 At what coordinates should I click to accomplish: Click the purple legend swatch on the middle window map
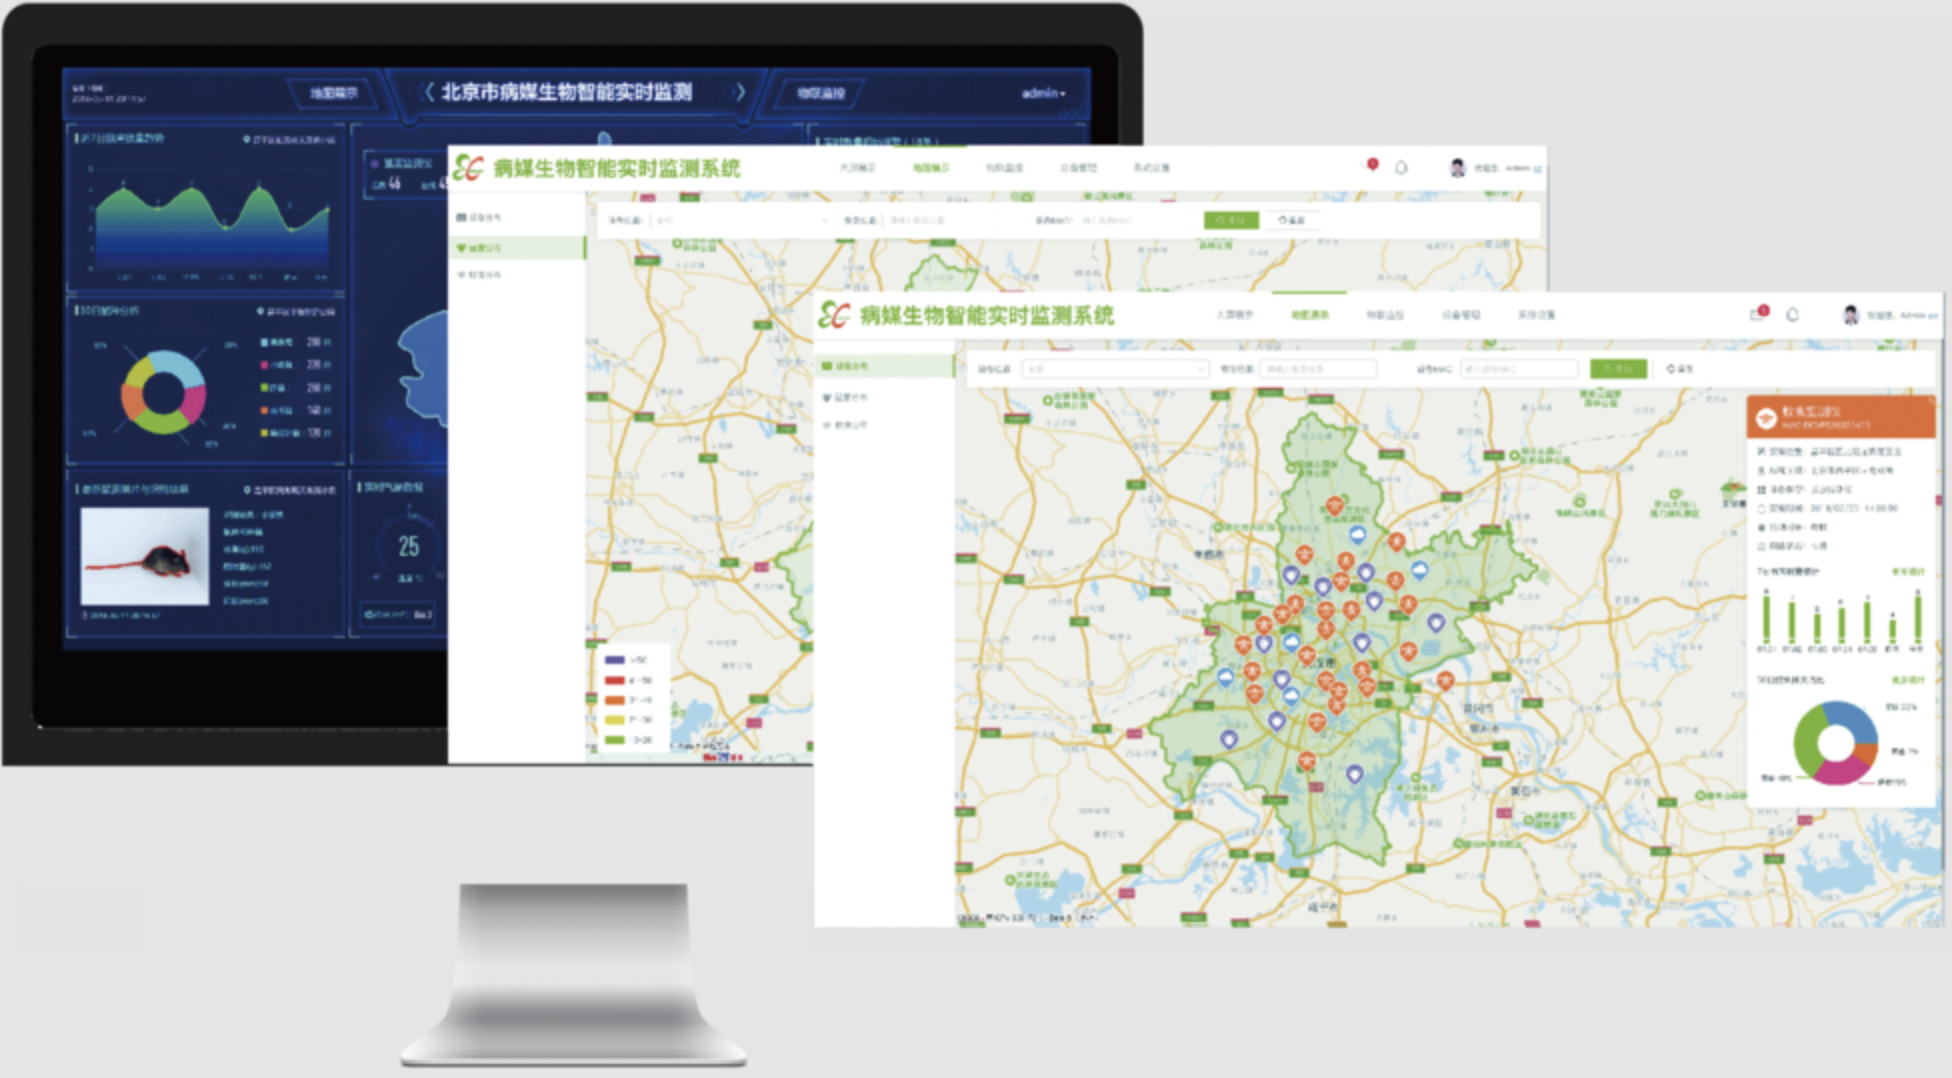pos(614,660)
